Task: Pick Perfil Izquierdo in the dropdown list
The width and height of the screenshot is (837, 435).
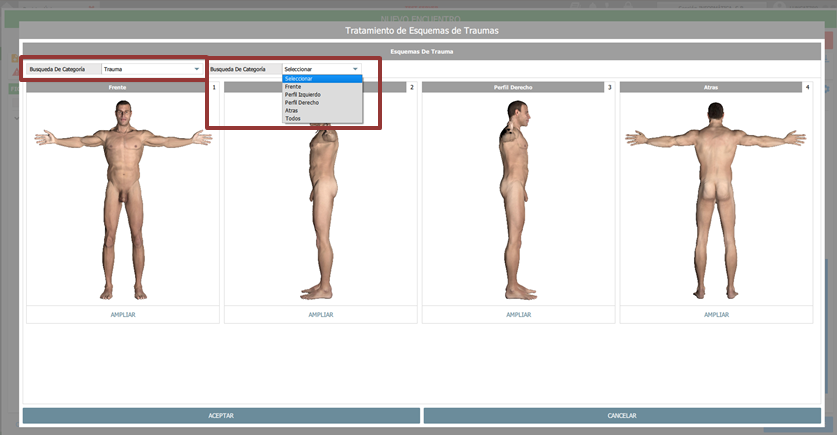Action: [303, 95]
